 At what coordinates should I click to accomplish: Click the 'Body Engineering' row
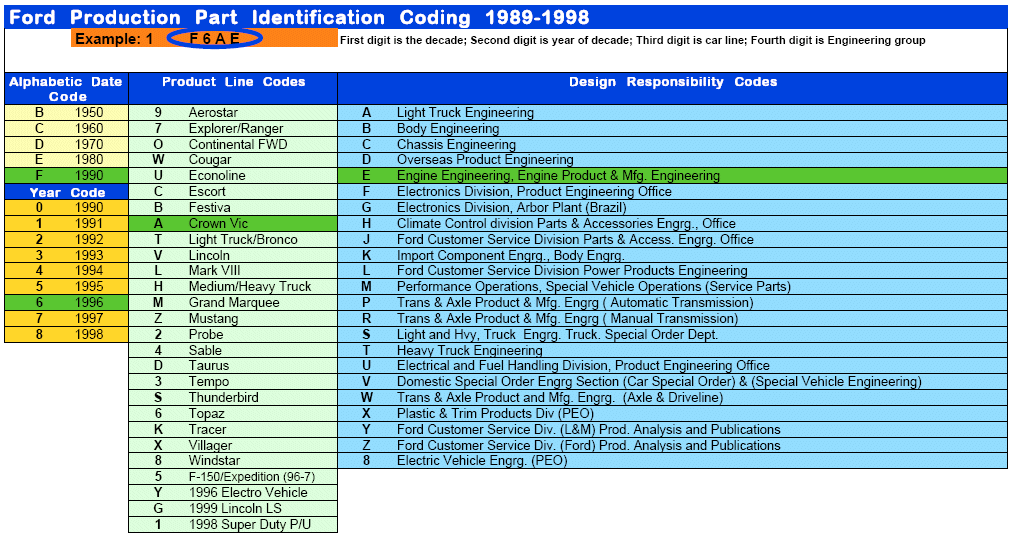[673, 129]
